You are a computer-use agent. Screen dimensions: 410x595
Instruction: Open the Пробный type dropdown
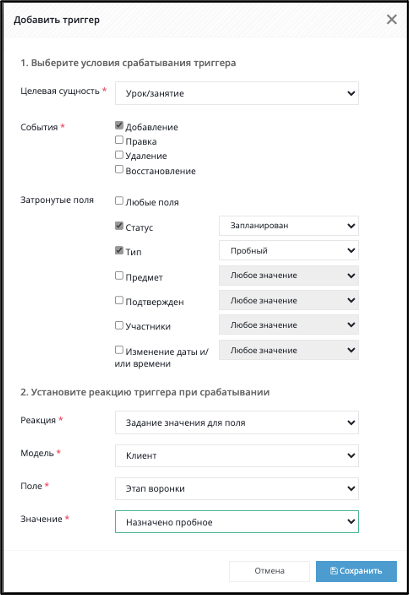289,250
